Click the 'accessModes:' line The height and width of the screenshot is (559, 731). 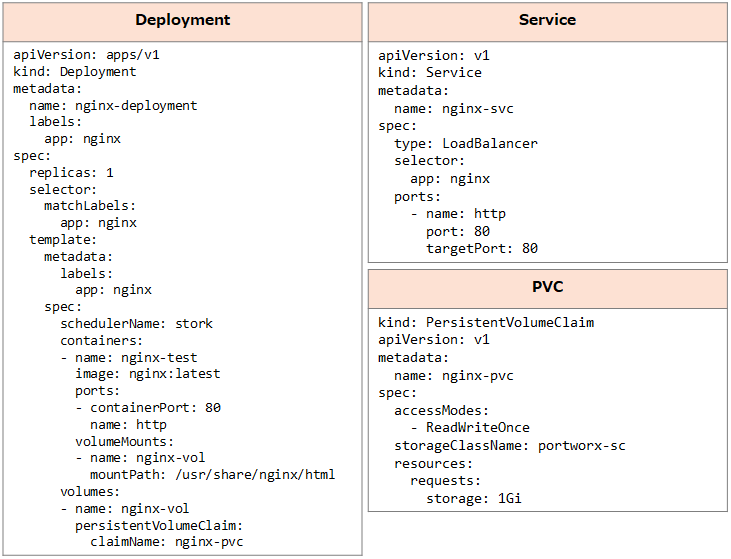[441, 411]
